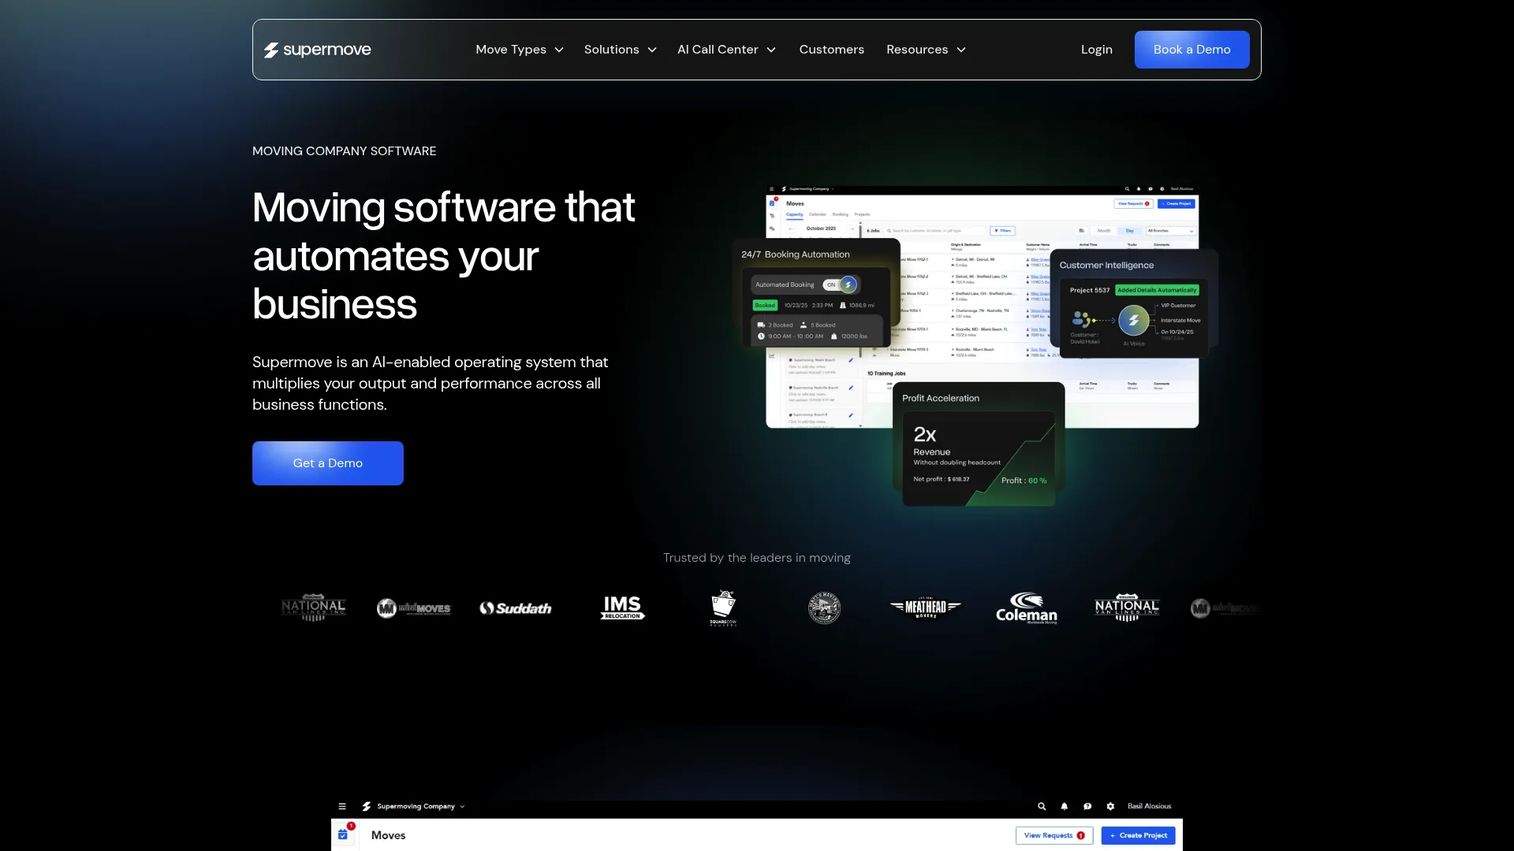Click the Suddath logo
Screen dimensions: 1514x851
515,608
